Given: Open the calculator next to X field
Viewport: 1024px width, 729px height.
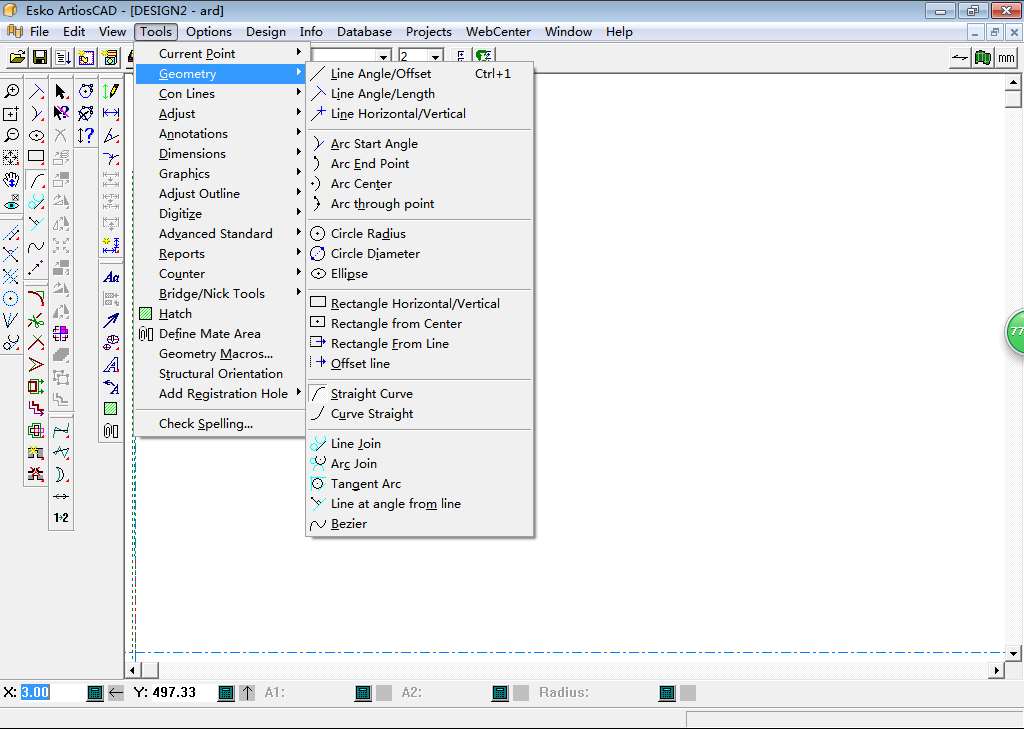Looking at the screenshot, I should [95, 692].
